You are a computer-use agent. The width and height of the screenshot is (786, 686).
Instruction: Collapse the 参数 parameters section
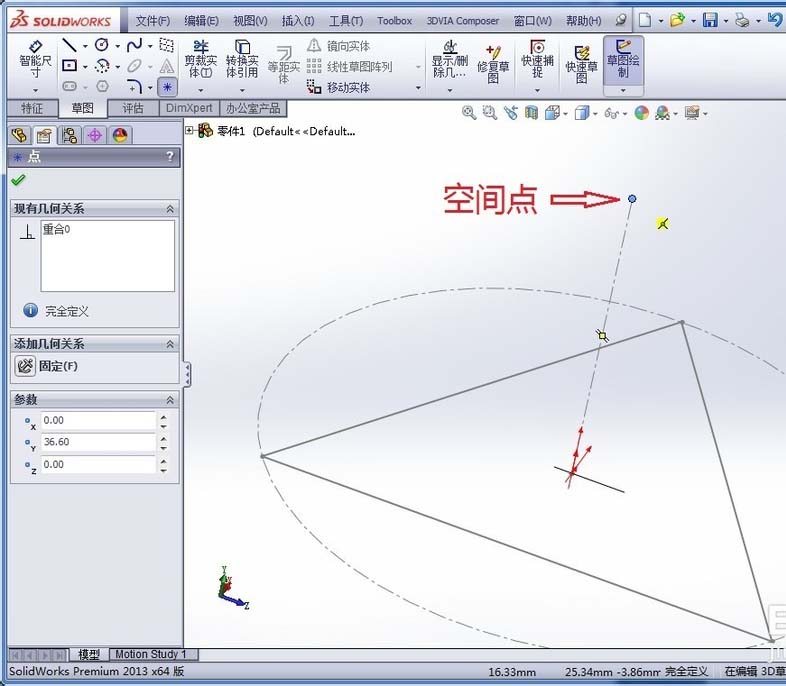point(170,400)
